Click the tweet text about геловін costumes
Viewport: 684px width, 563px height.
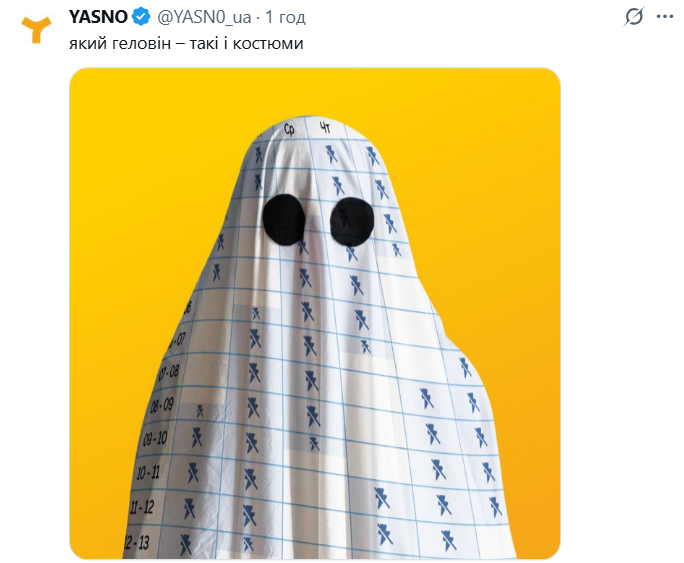click(186, 44)
